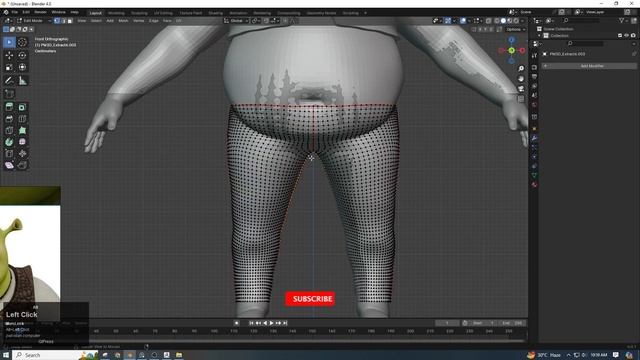Viewport: 640px width, 360px height.
Task: Open the Render menu
Action: click(40, 12)
